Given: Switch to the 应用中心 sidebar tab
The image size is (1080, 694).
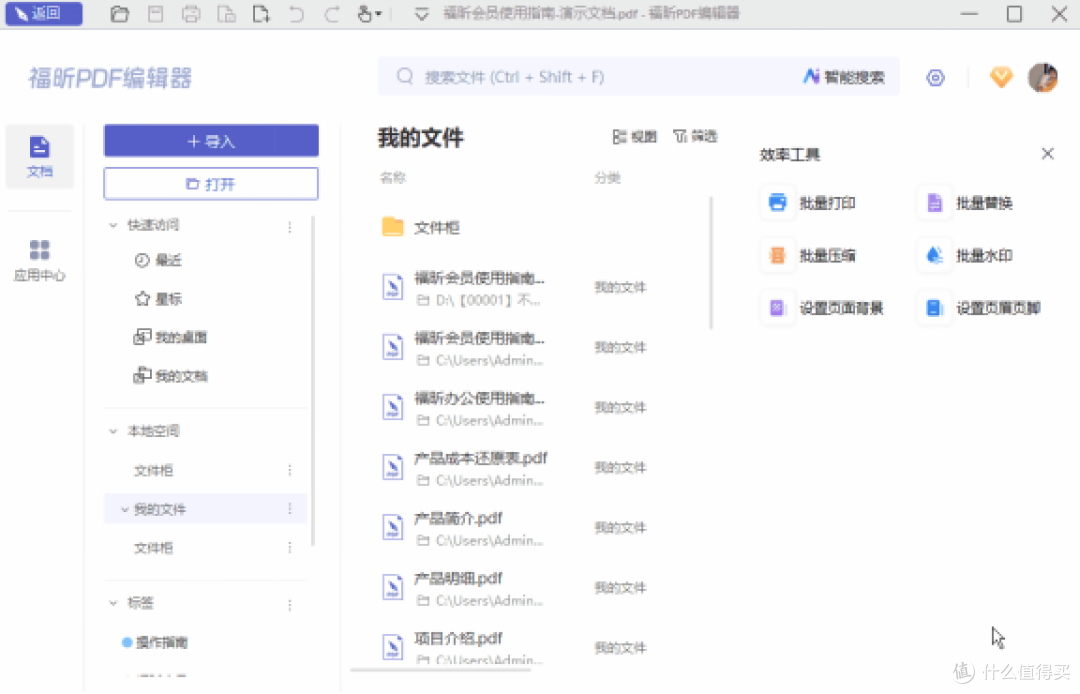Looking at the screenshot, I should (40, 260).
